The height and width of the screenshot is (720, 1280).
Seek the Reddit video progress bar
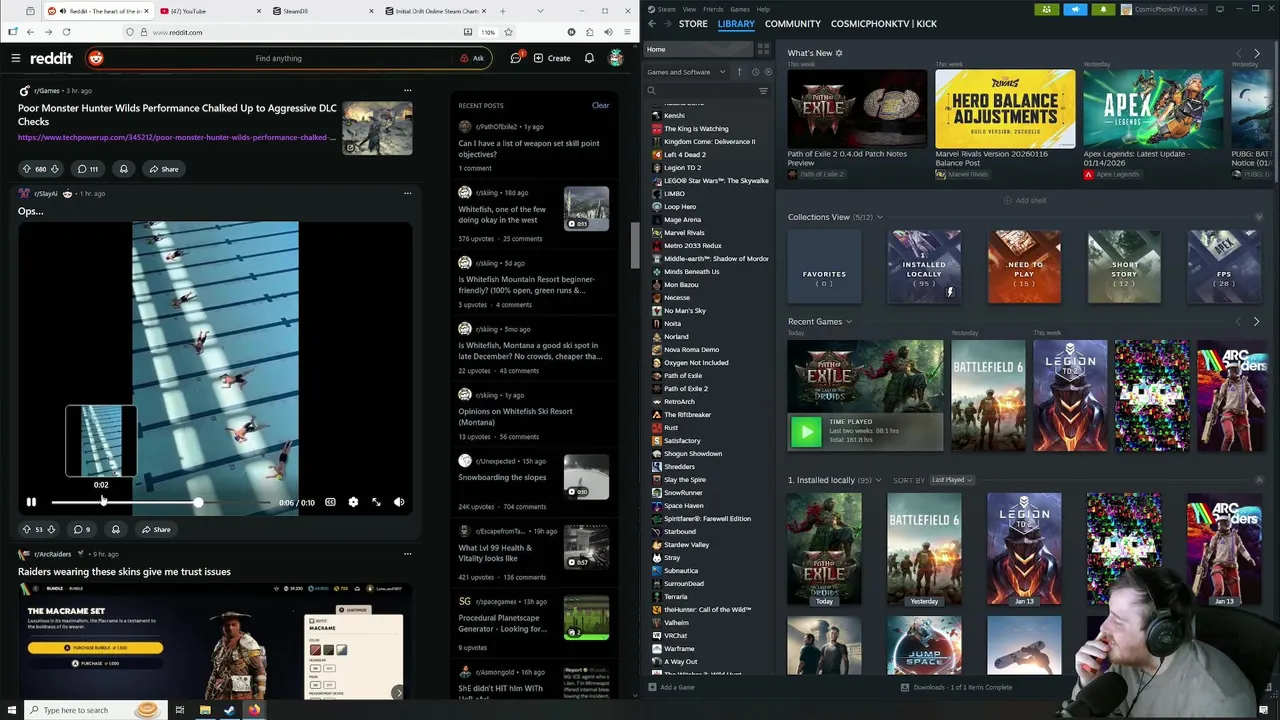click(161, 502)
